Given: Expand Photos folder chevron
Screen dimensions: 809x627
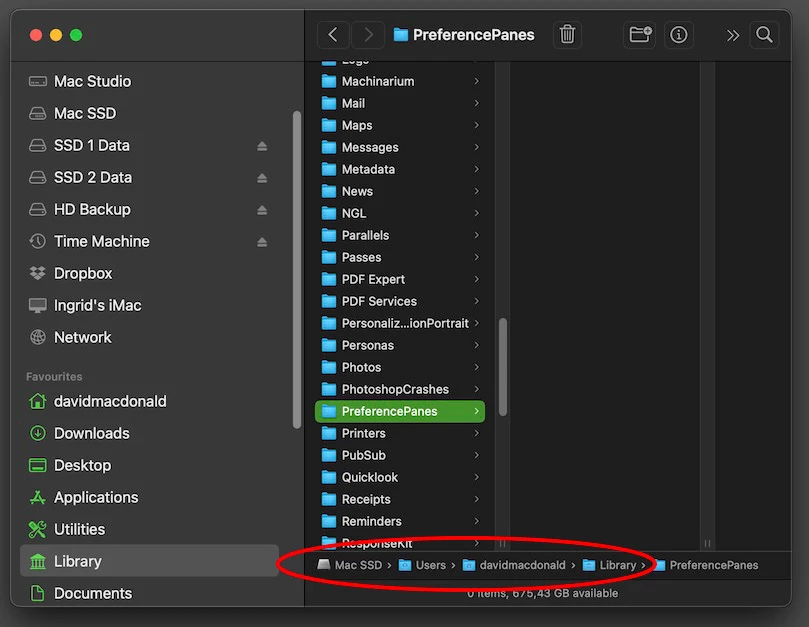Looking at the screenshot, I should click(x=477, y=367).
